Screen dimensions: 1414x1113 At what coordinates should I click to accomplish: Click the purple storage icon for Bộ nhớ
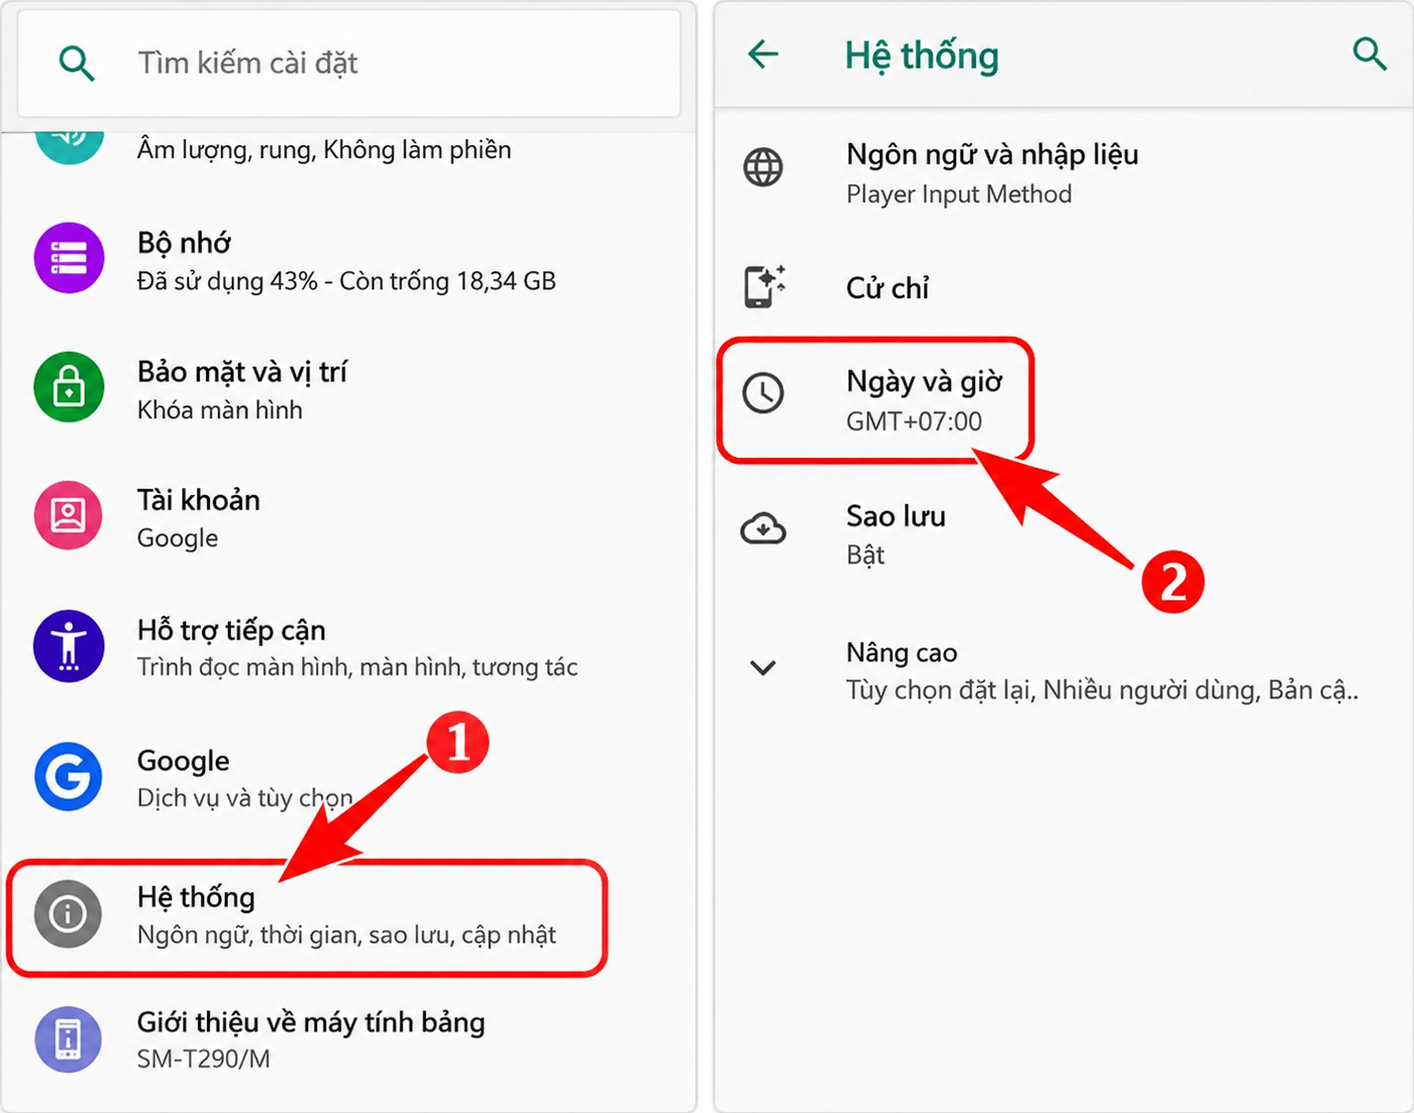click(69, 258)
